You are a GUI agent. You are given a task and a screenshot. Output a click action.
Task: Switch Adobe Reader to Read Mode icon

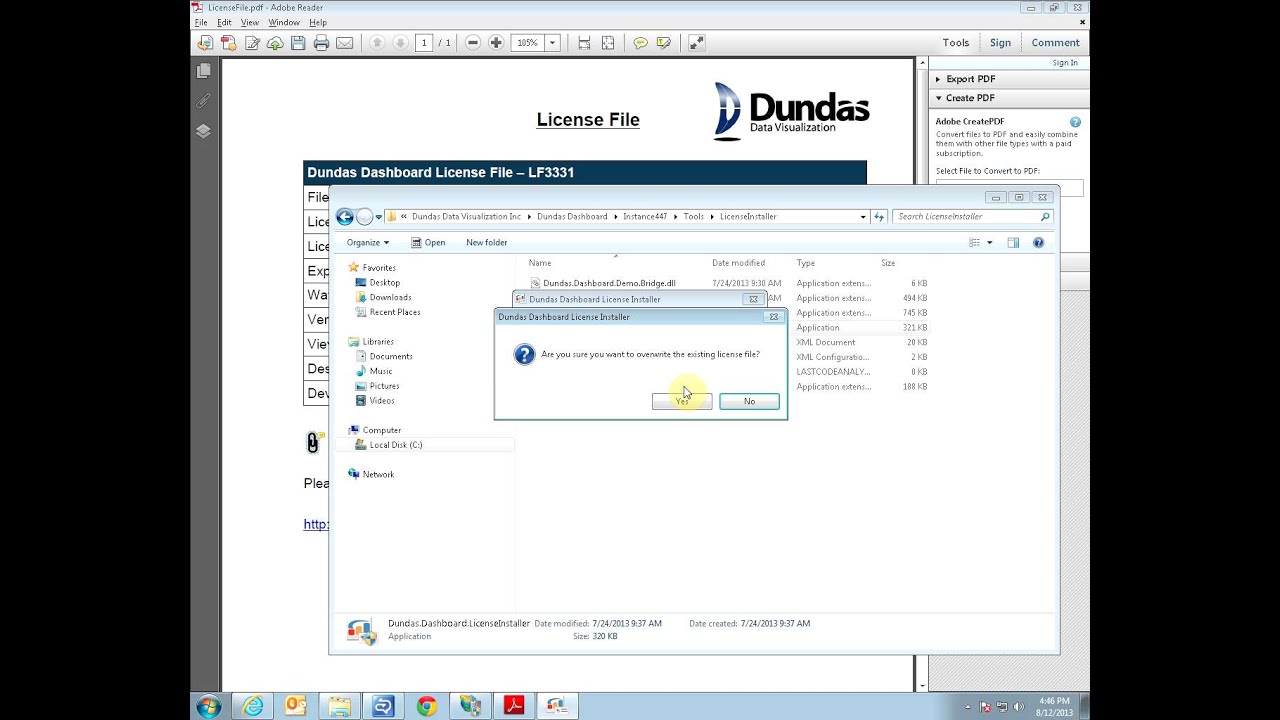click(x=696, y=43)
